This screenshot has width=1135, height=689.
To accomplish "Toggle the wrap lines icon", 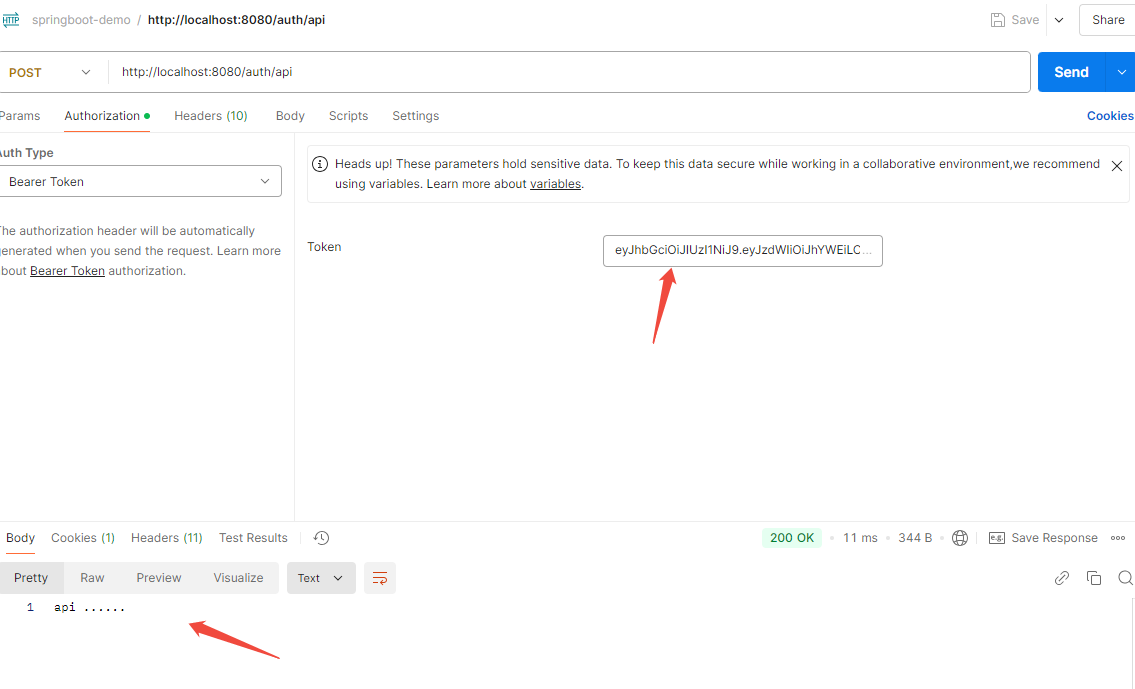I will (379, 578).
